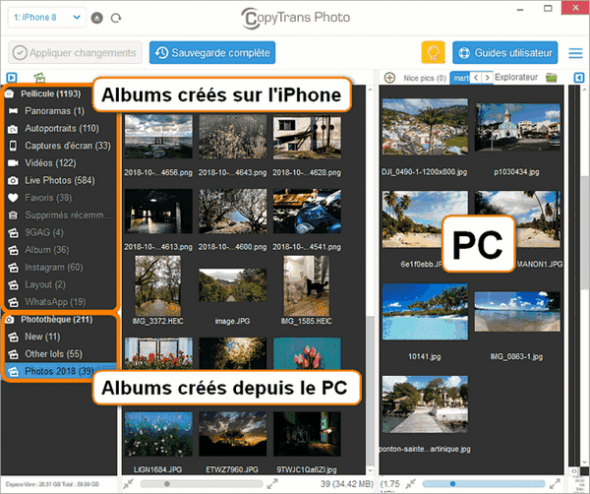The height and width of the screenshot is (494, 590).
Task: Select photo LIGN1684.JPG
Action: (158, 434)
